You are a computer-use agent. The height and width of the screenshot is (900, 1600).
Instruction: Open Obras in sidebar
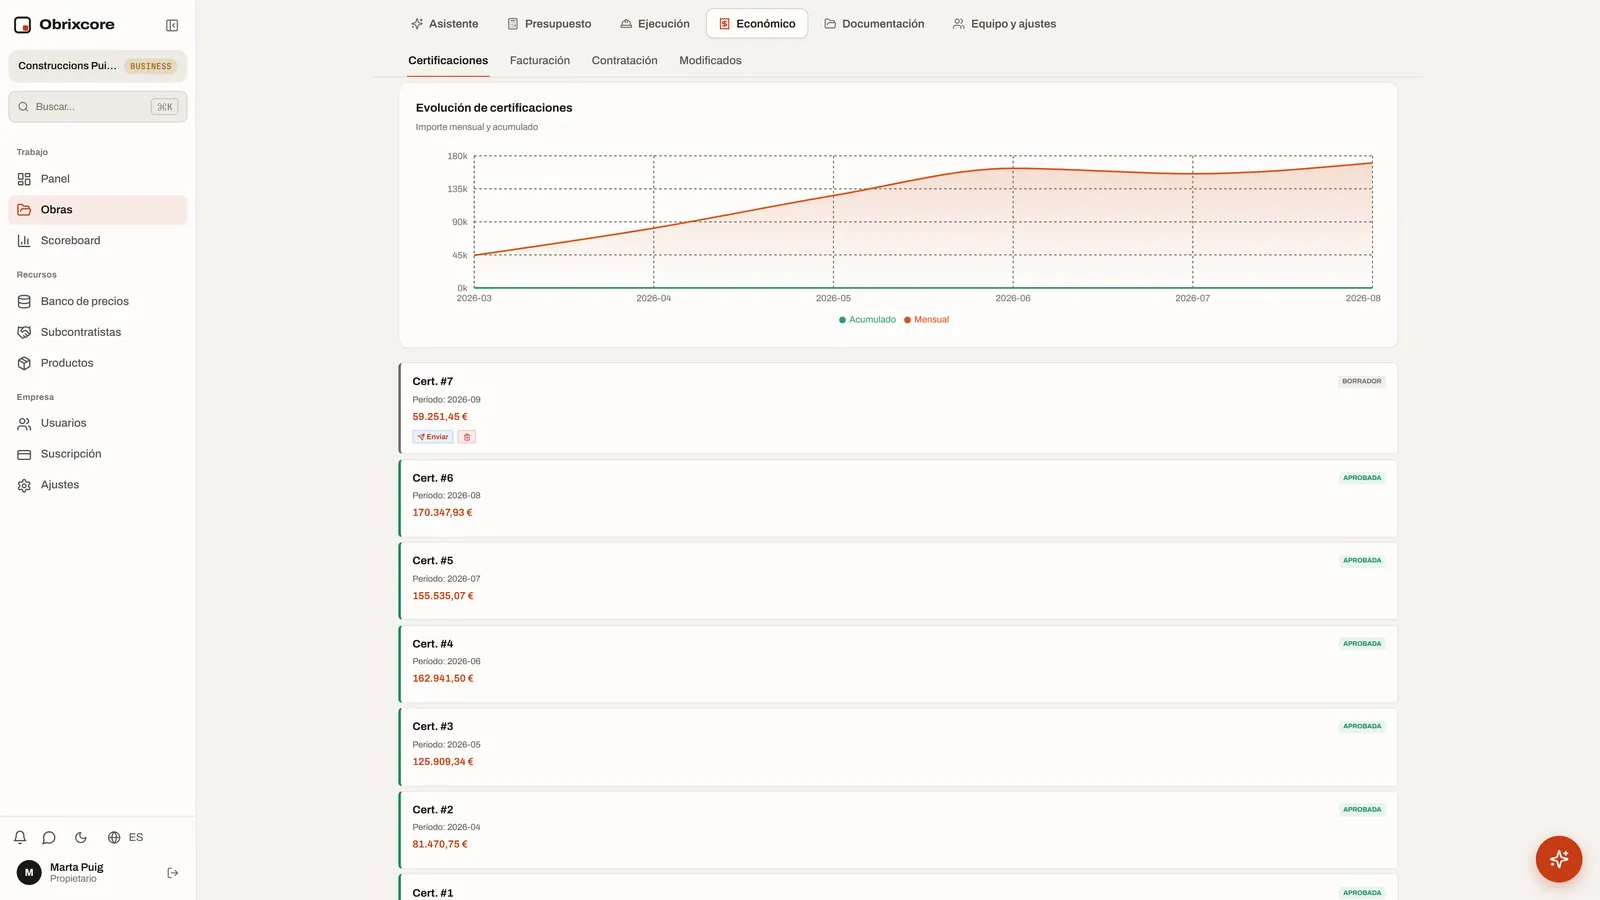[x=98, y=210]
